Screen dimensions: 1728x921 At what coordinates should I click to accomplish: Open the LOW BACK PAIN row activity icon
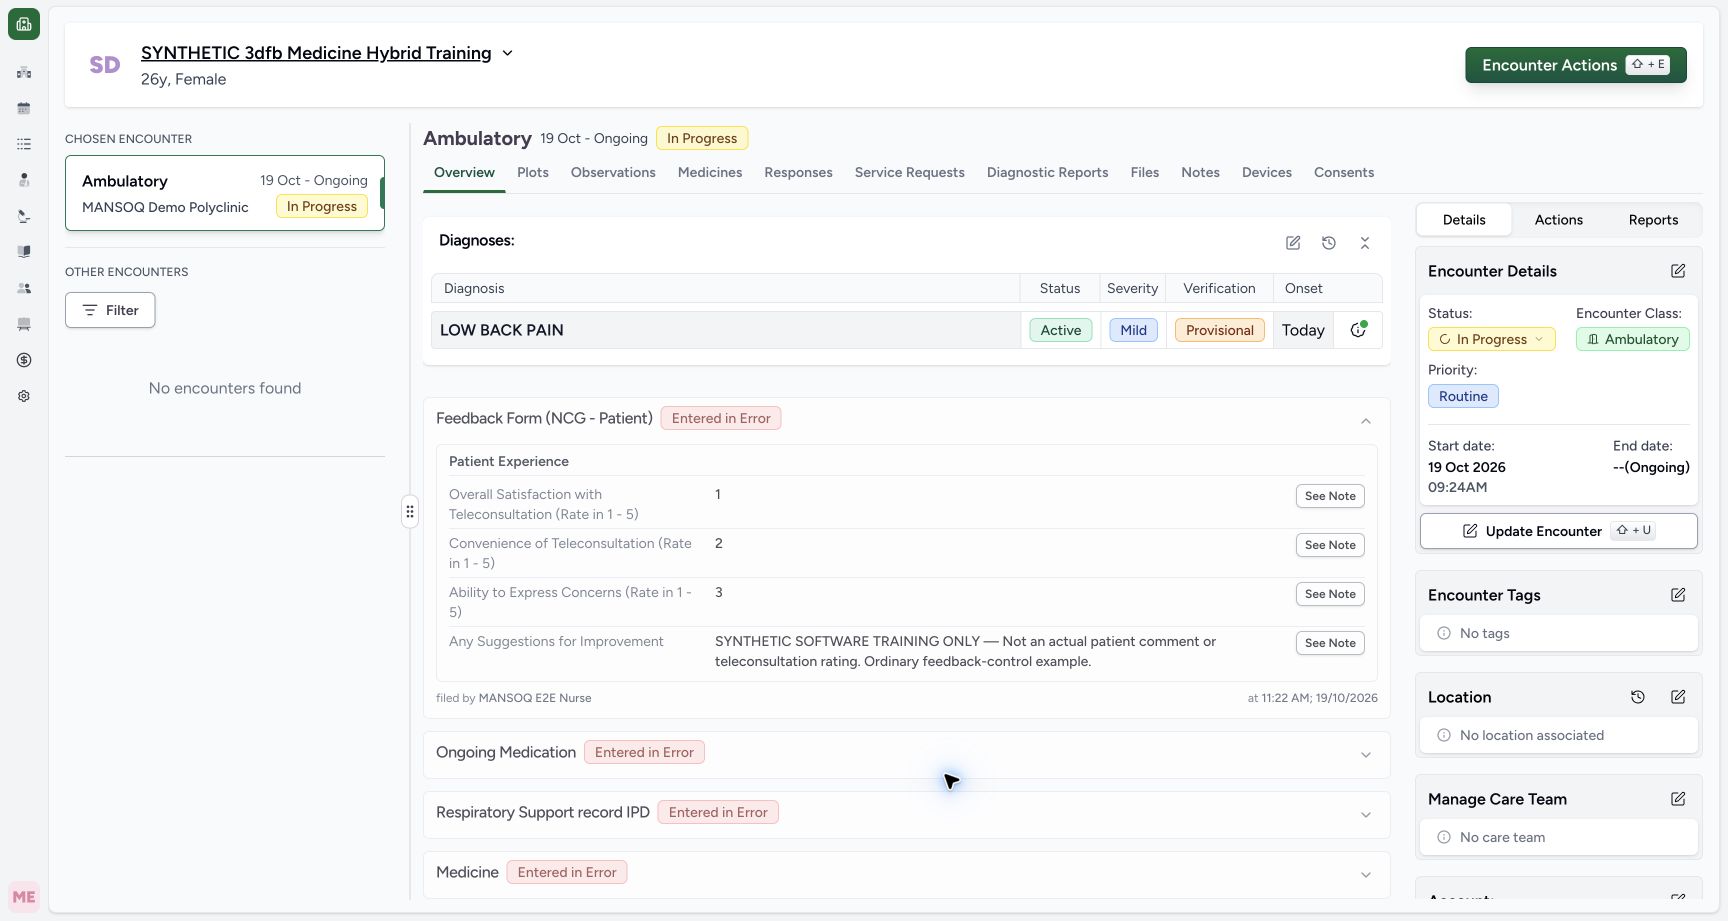coord(1358,330)
